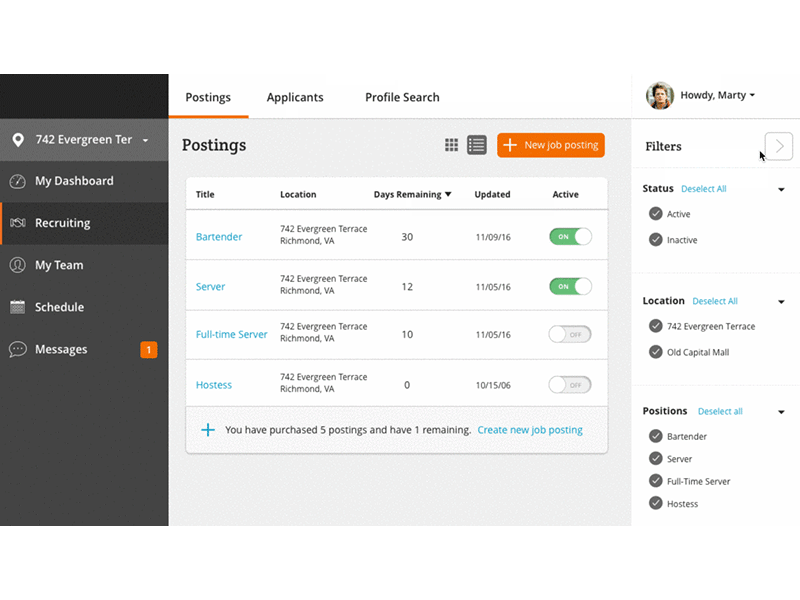Enable the Full-time Server posting toggle
Viewport: 800px width, 600px height.
[569, 334]
